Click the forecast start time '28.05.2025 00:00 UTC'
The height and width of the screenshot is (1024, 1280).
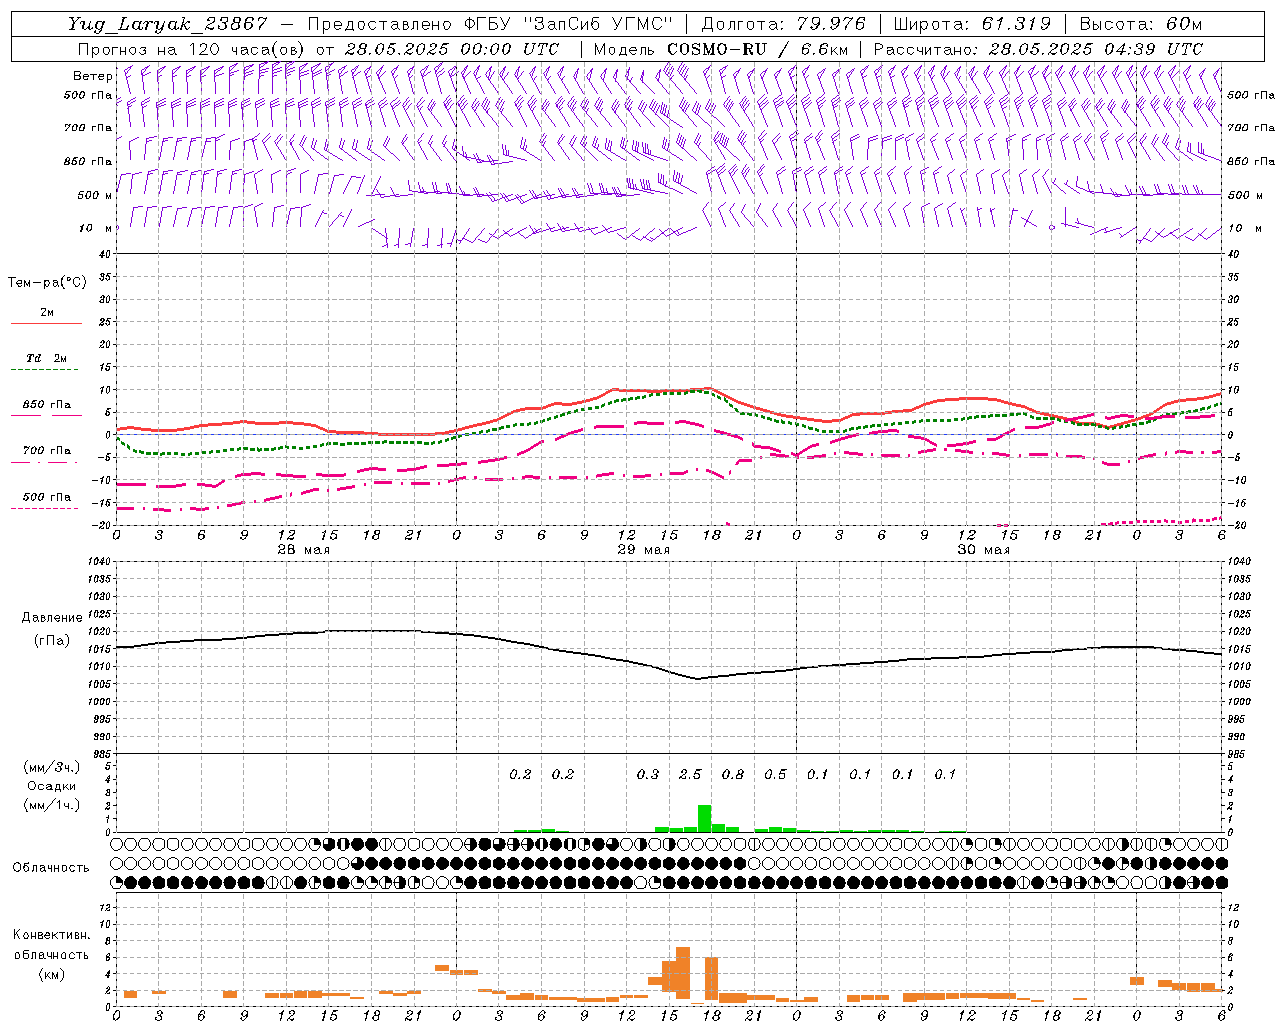point(451,49)
